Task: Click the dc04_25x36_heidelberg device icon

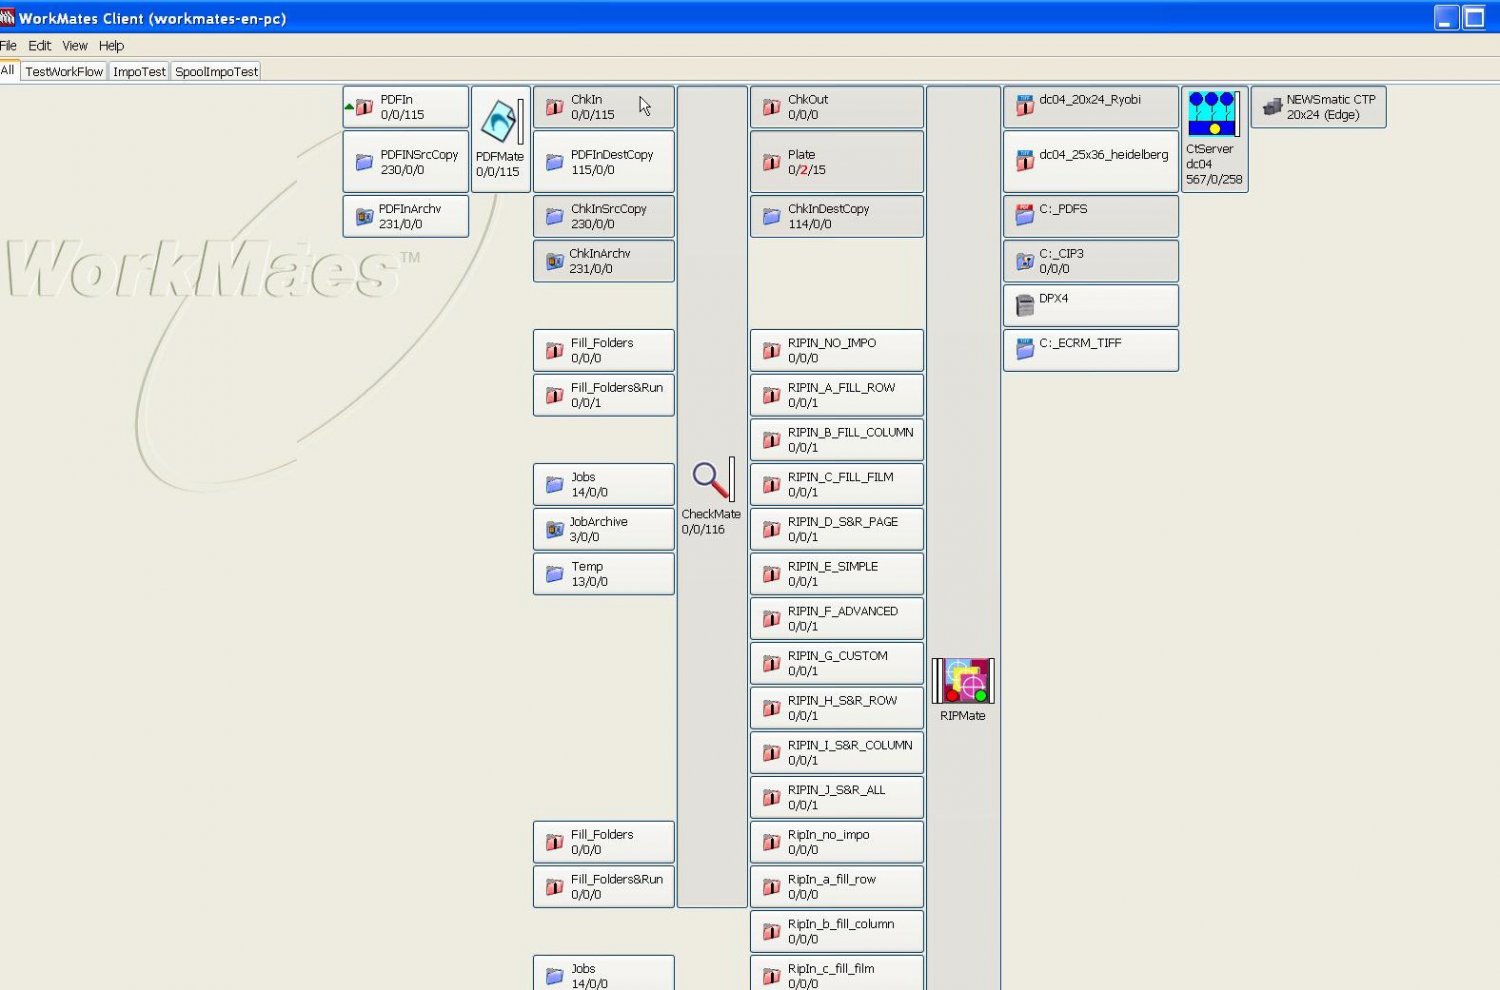Action: click(x=1025, y=160)
